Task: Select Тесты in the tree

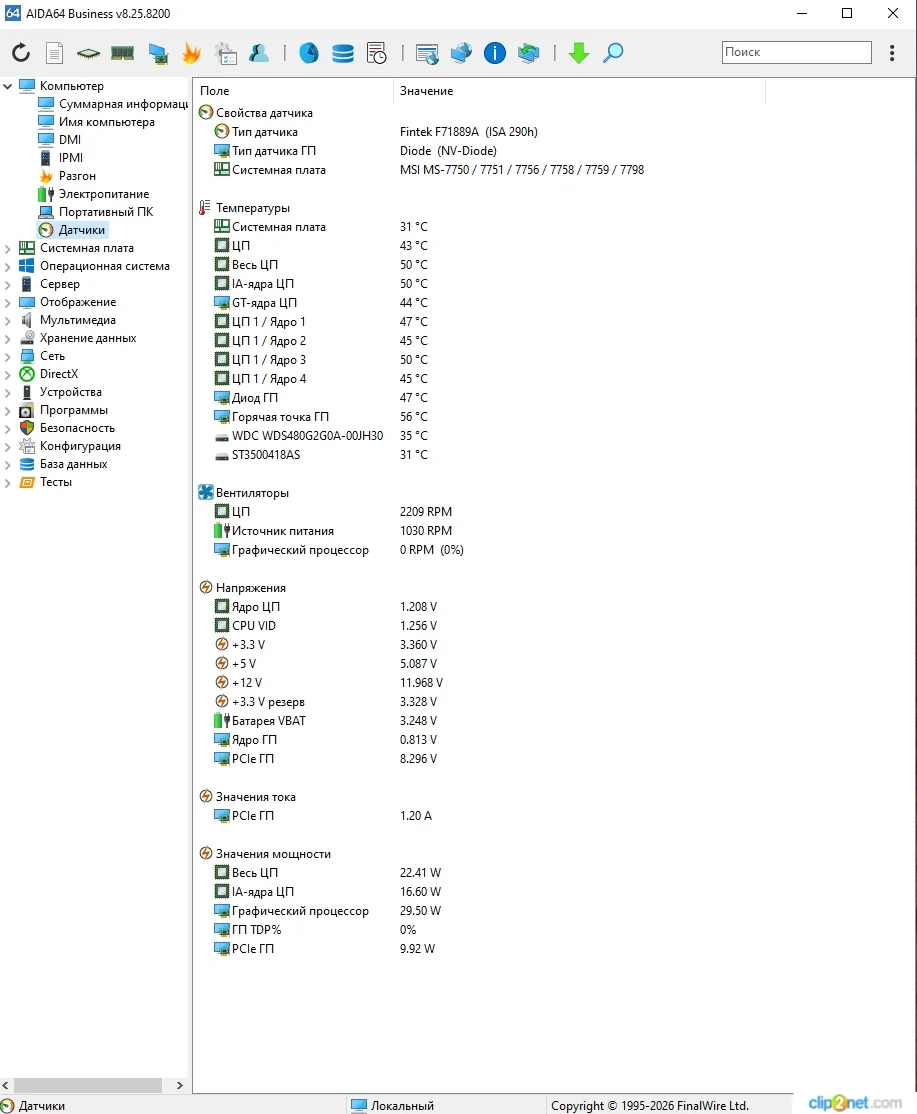Action: (45, 482)
